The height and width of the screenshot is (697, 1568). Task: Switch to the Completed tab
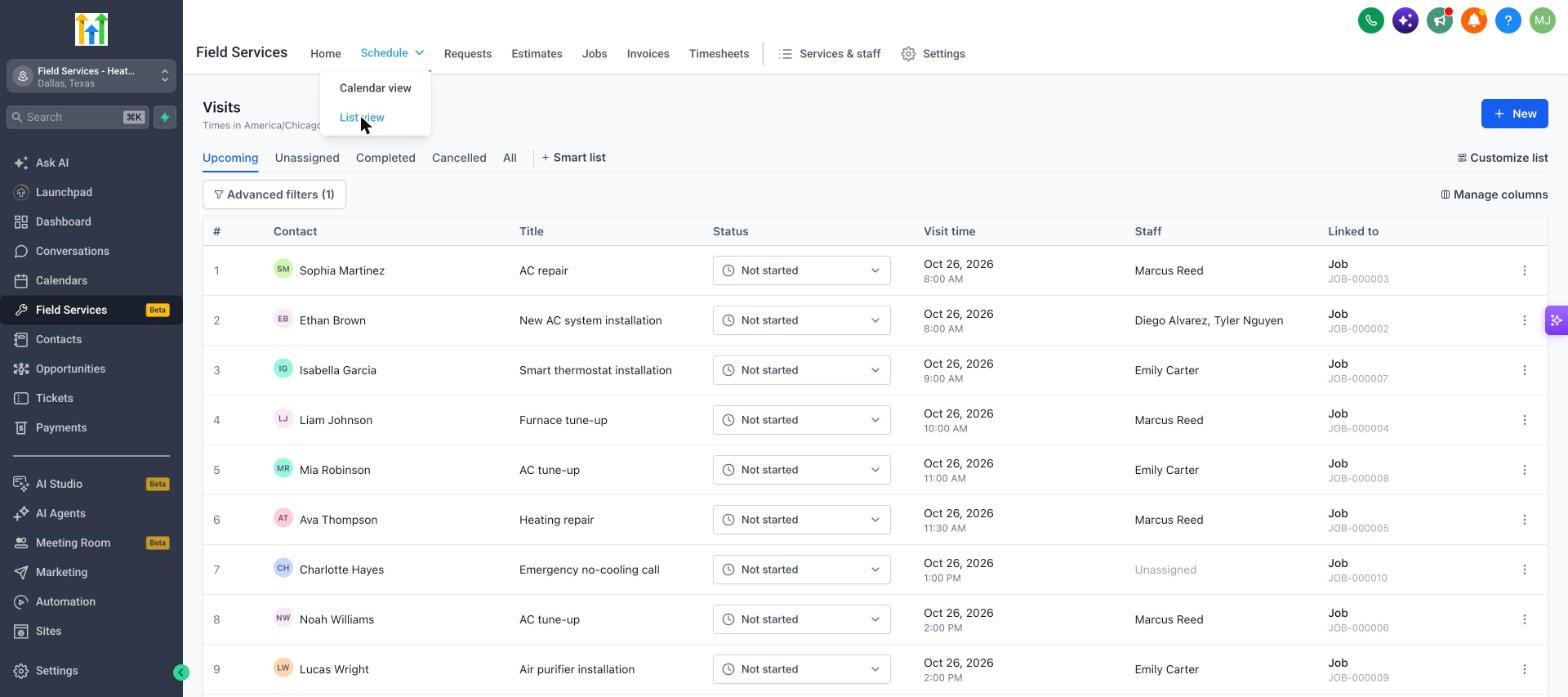click(x=385, y=158)
